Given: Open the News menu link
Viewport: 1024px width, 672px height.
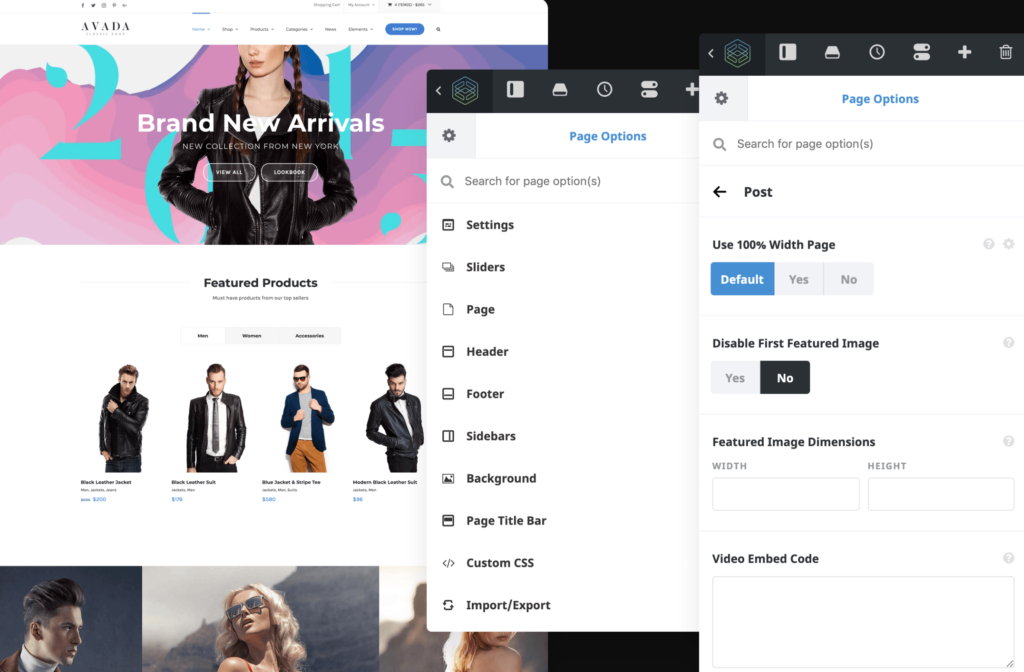Looking at the screenshot, I should click(x=330, y=29).
